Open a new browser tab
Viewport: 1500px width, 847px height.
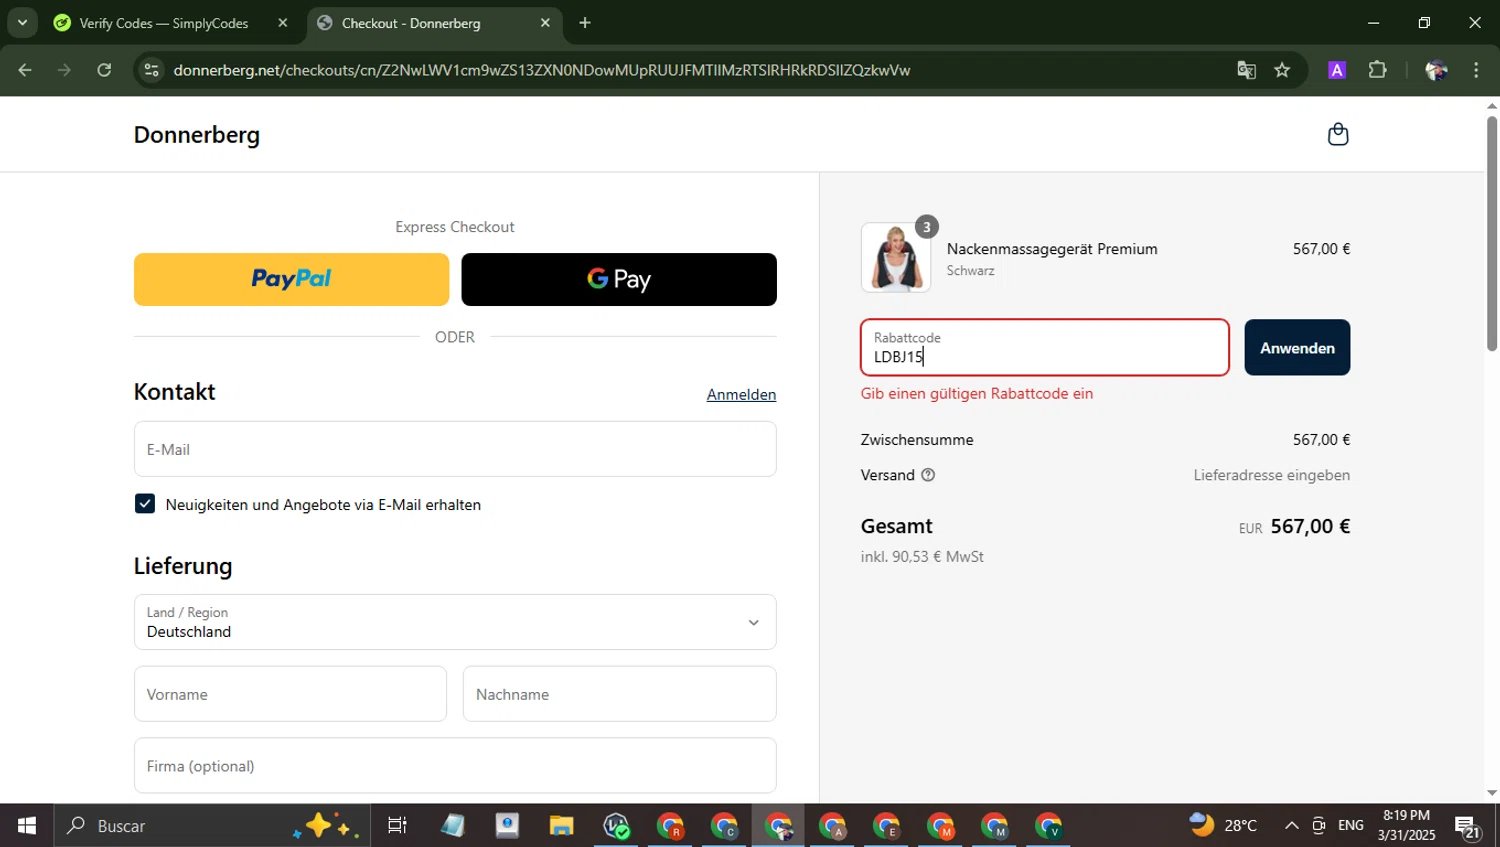pyautogui.click(x=585, y=22)
